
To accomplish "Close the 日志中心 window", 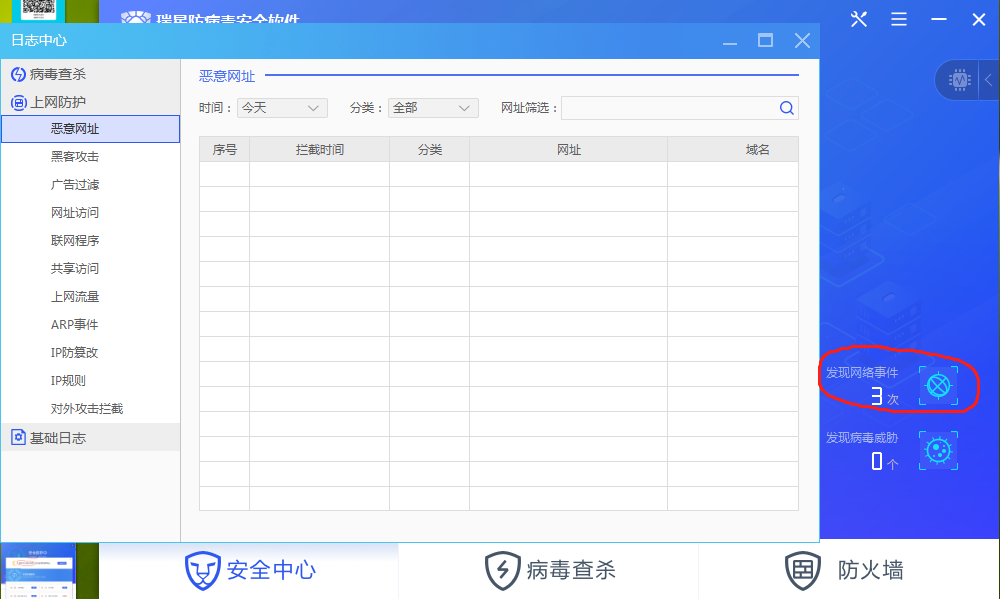I will pyautogui.click(x=802, y=41).
